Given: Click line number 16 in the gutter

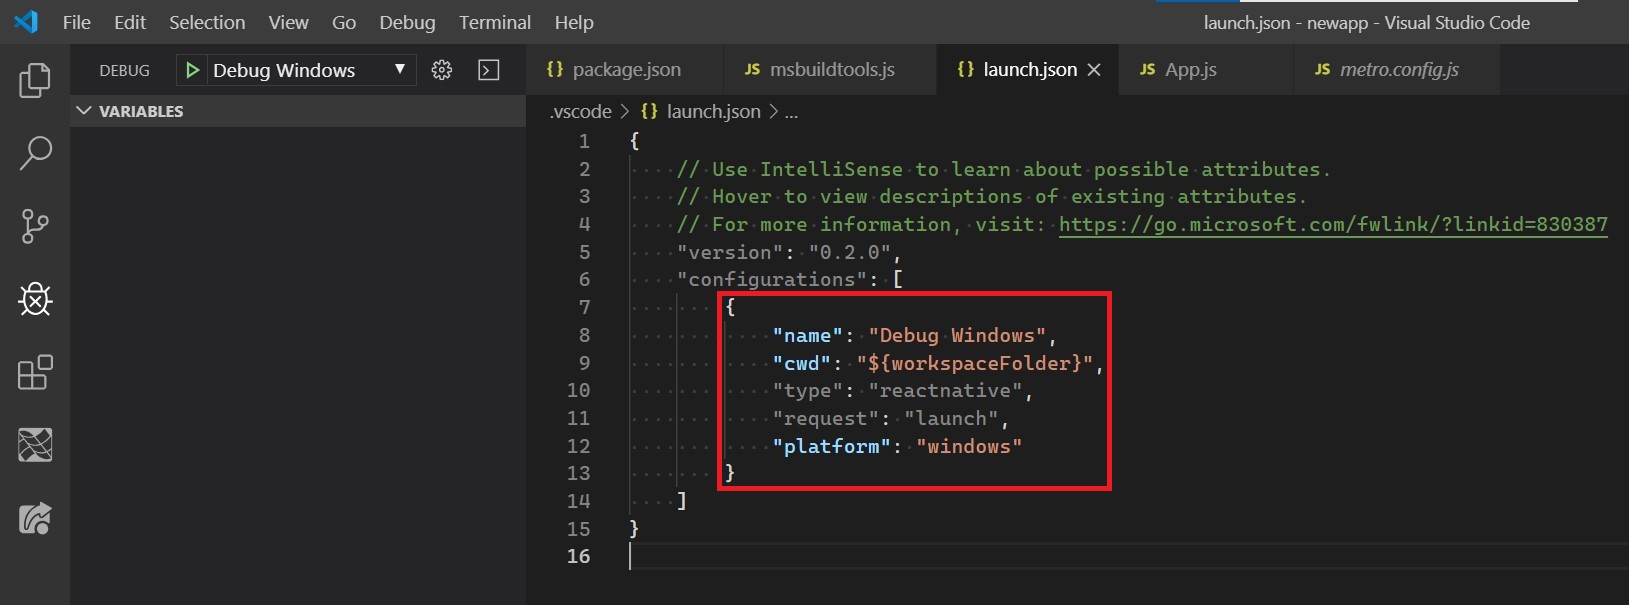Looking at the screenshot, I should click(579, 556).
